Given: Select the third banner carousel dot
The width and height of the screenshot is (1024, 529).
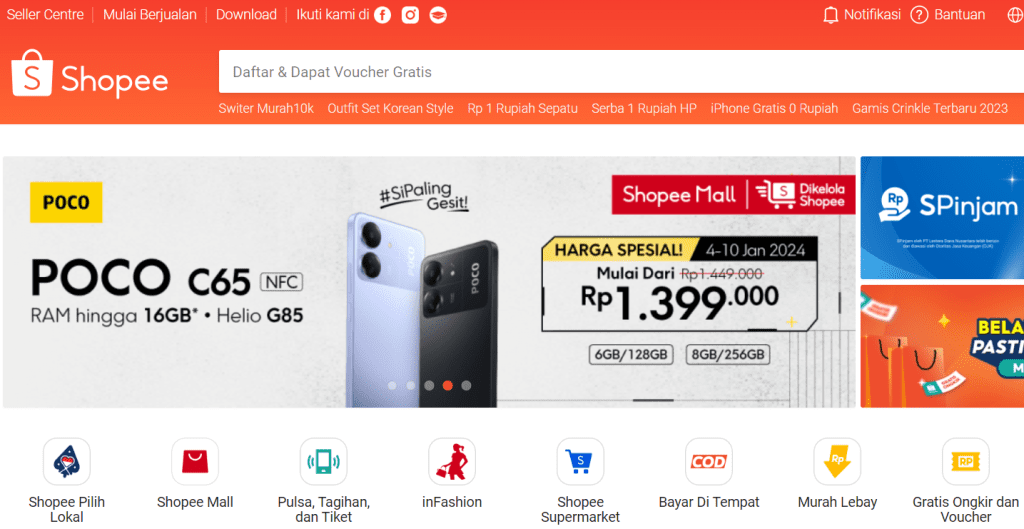Looking at the screenshot, I should tap(429, 385).
